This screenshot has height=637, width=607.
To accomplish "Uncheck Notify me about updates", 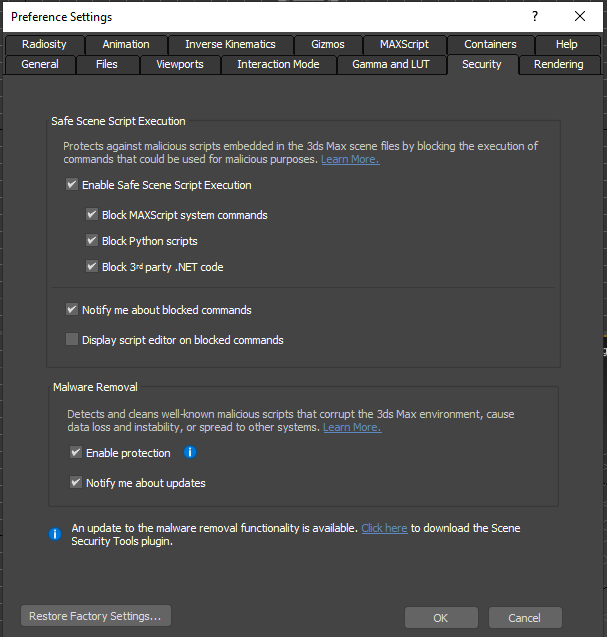I will (76, 483).
